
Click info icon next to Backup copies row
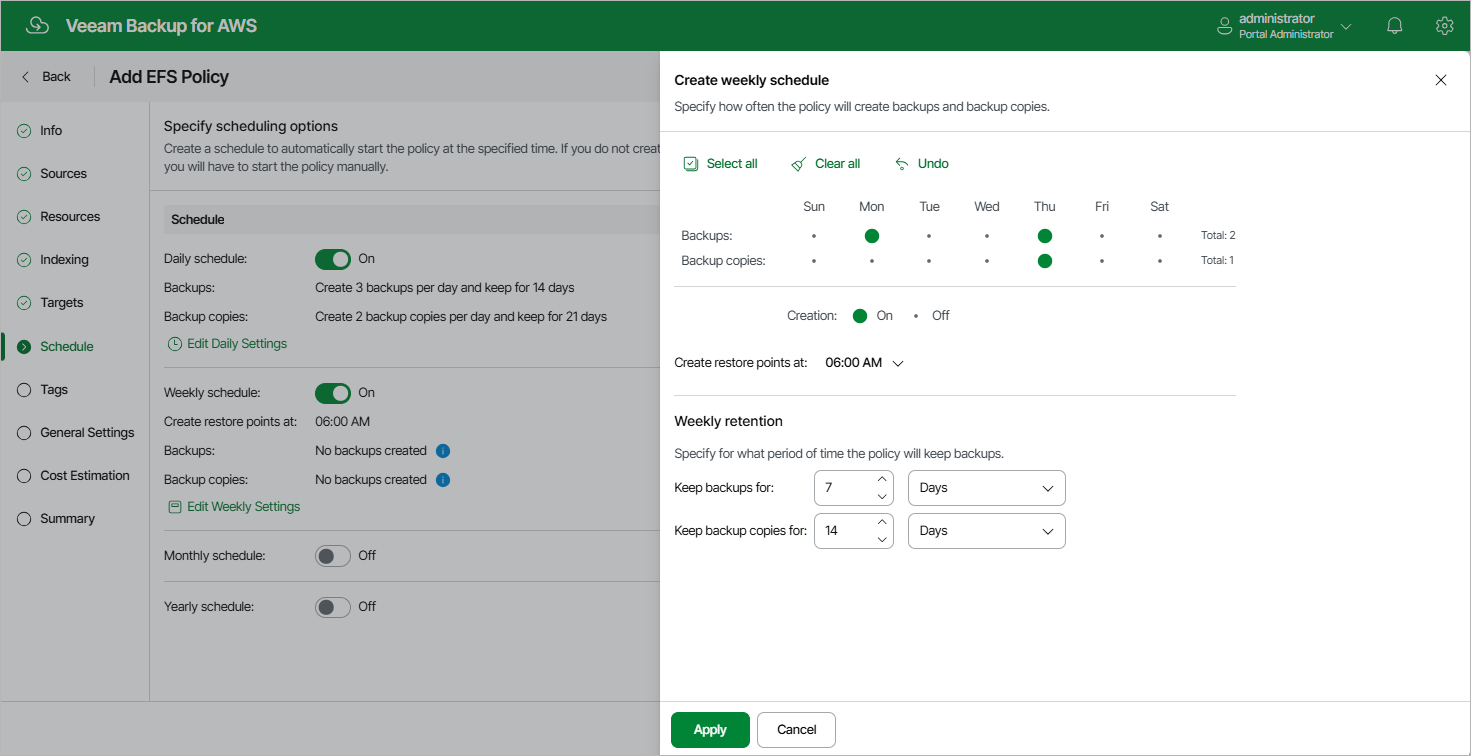[x=443, y=480]
